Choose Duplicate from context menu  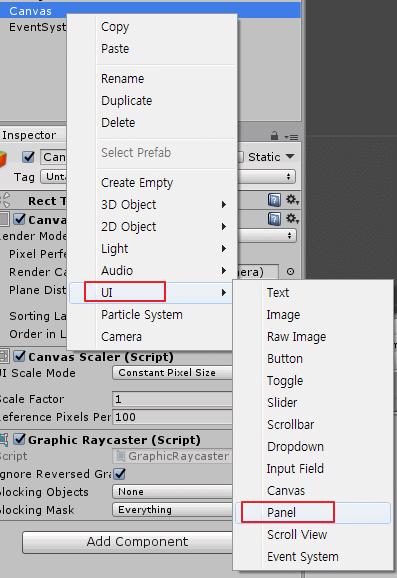(x=152, y=101)
